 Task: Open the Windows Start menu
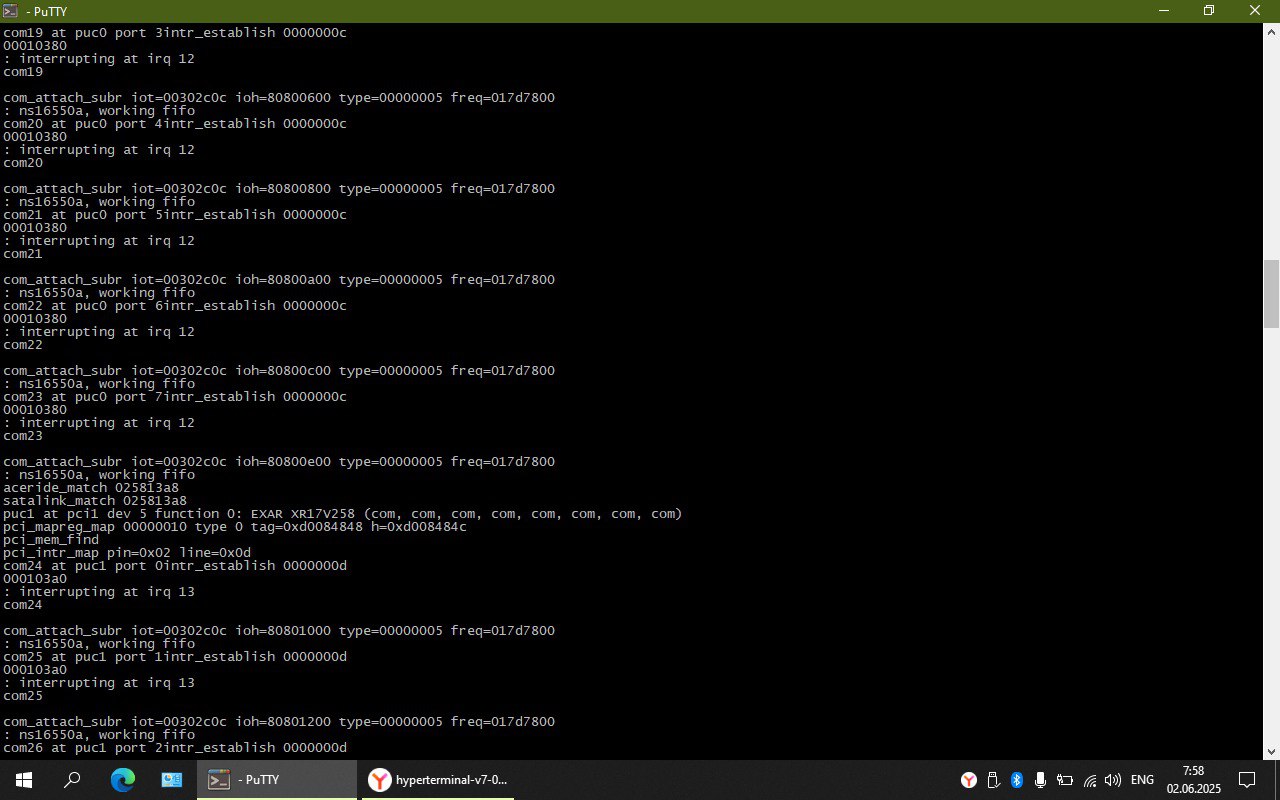click(x=23, y=780)
